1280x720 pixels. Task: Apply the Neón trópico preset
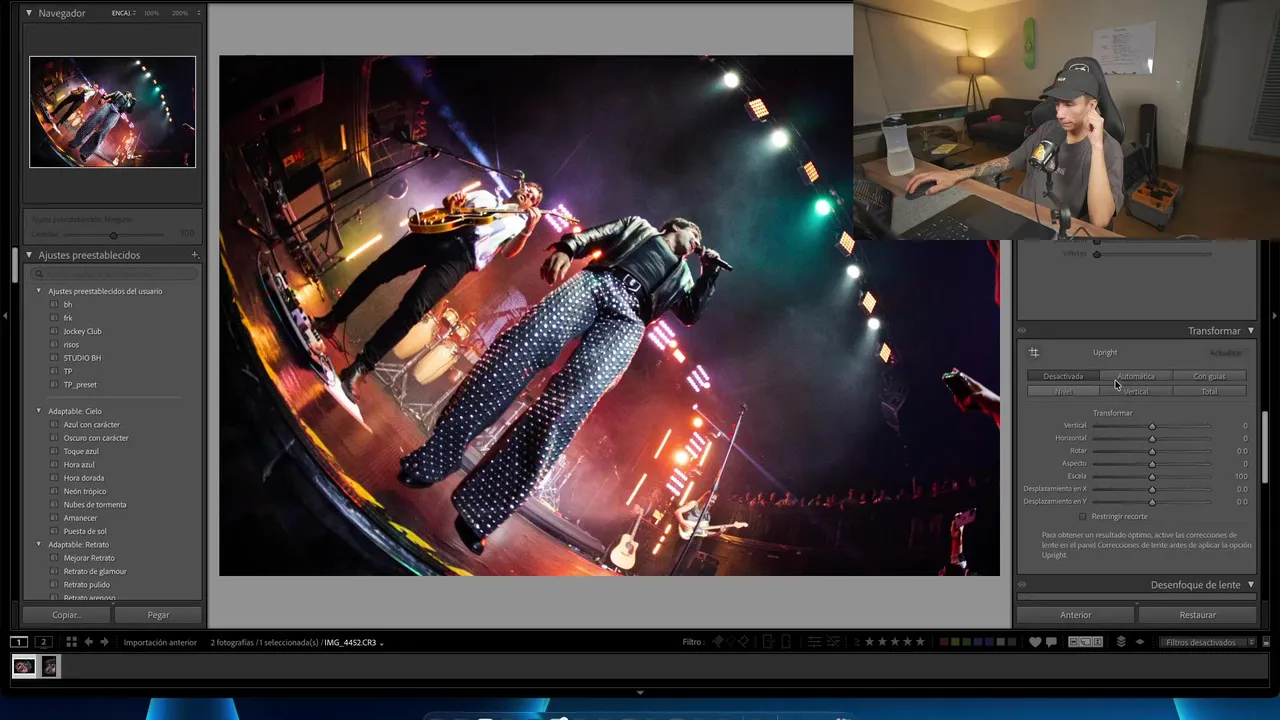pos(85,491)
